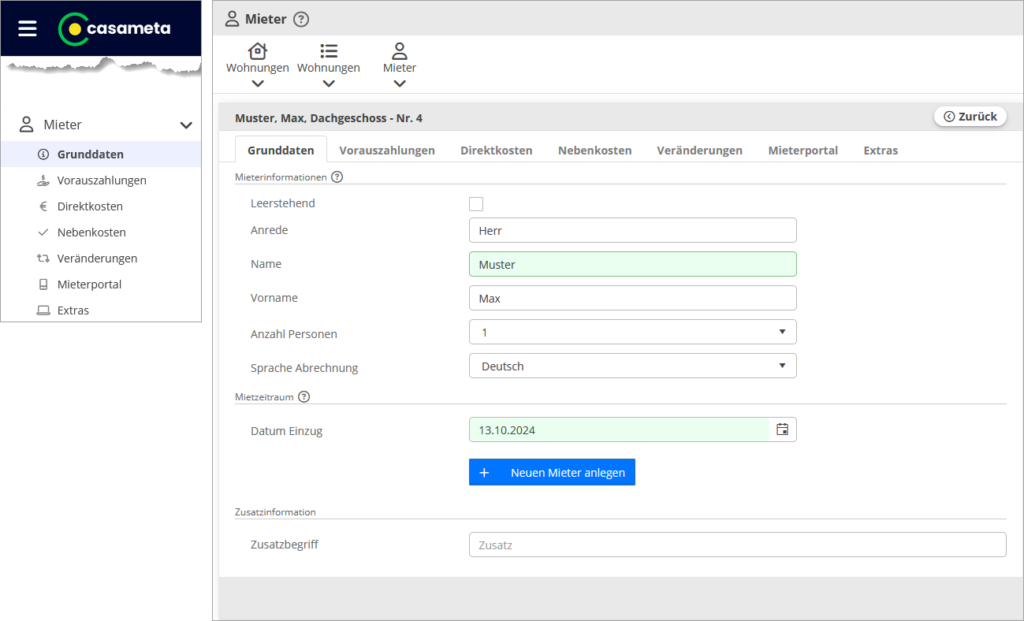
Task: Click help icon beside Mietzeitraum
Action: pyautogui.click(x=304, y=397)
